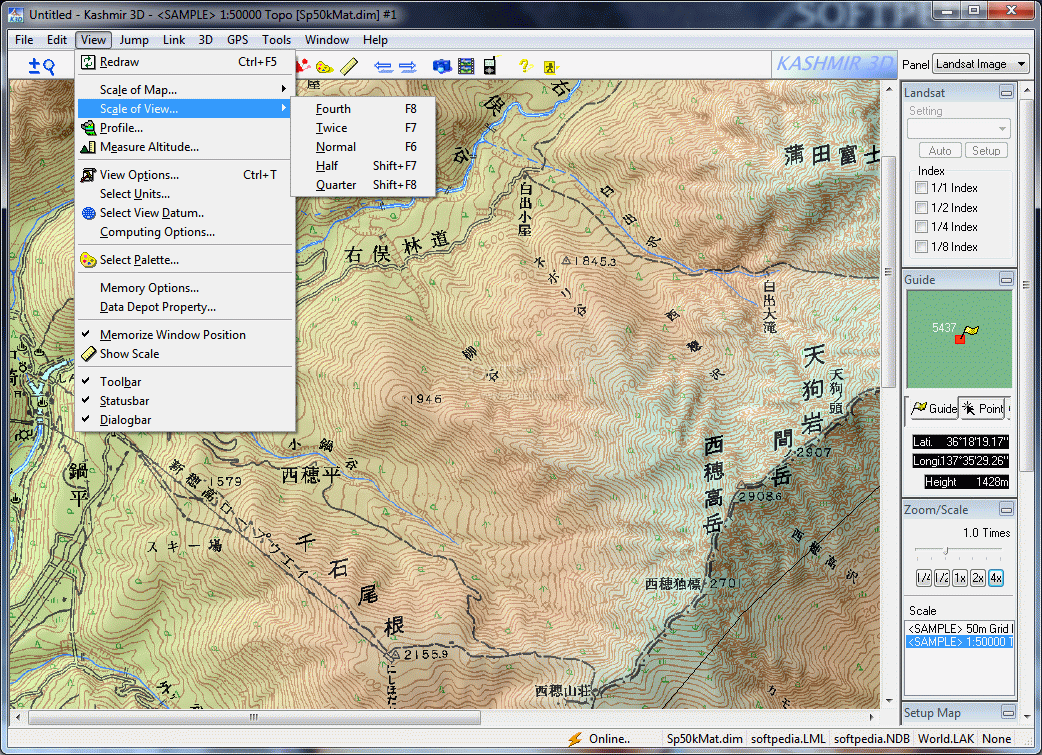The width and height of the screenshot is (1042, 755).
Task: Select '<SAMPLE> 1:50000' in Scale list
Action: [960, 642]
